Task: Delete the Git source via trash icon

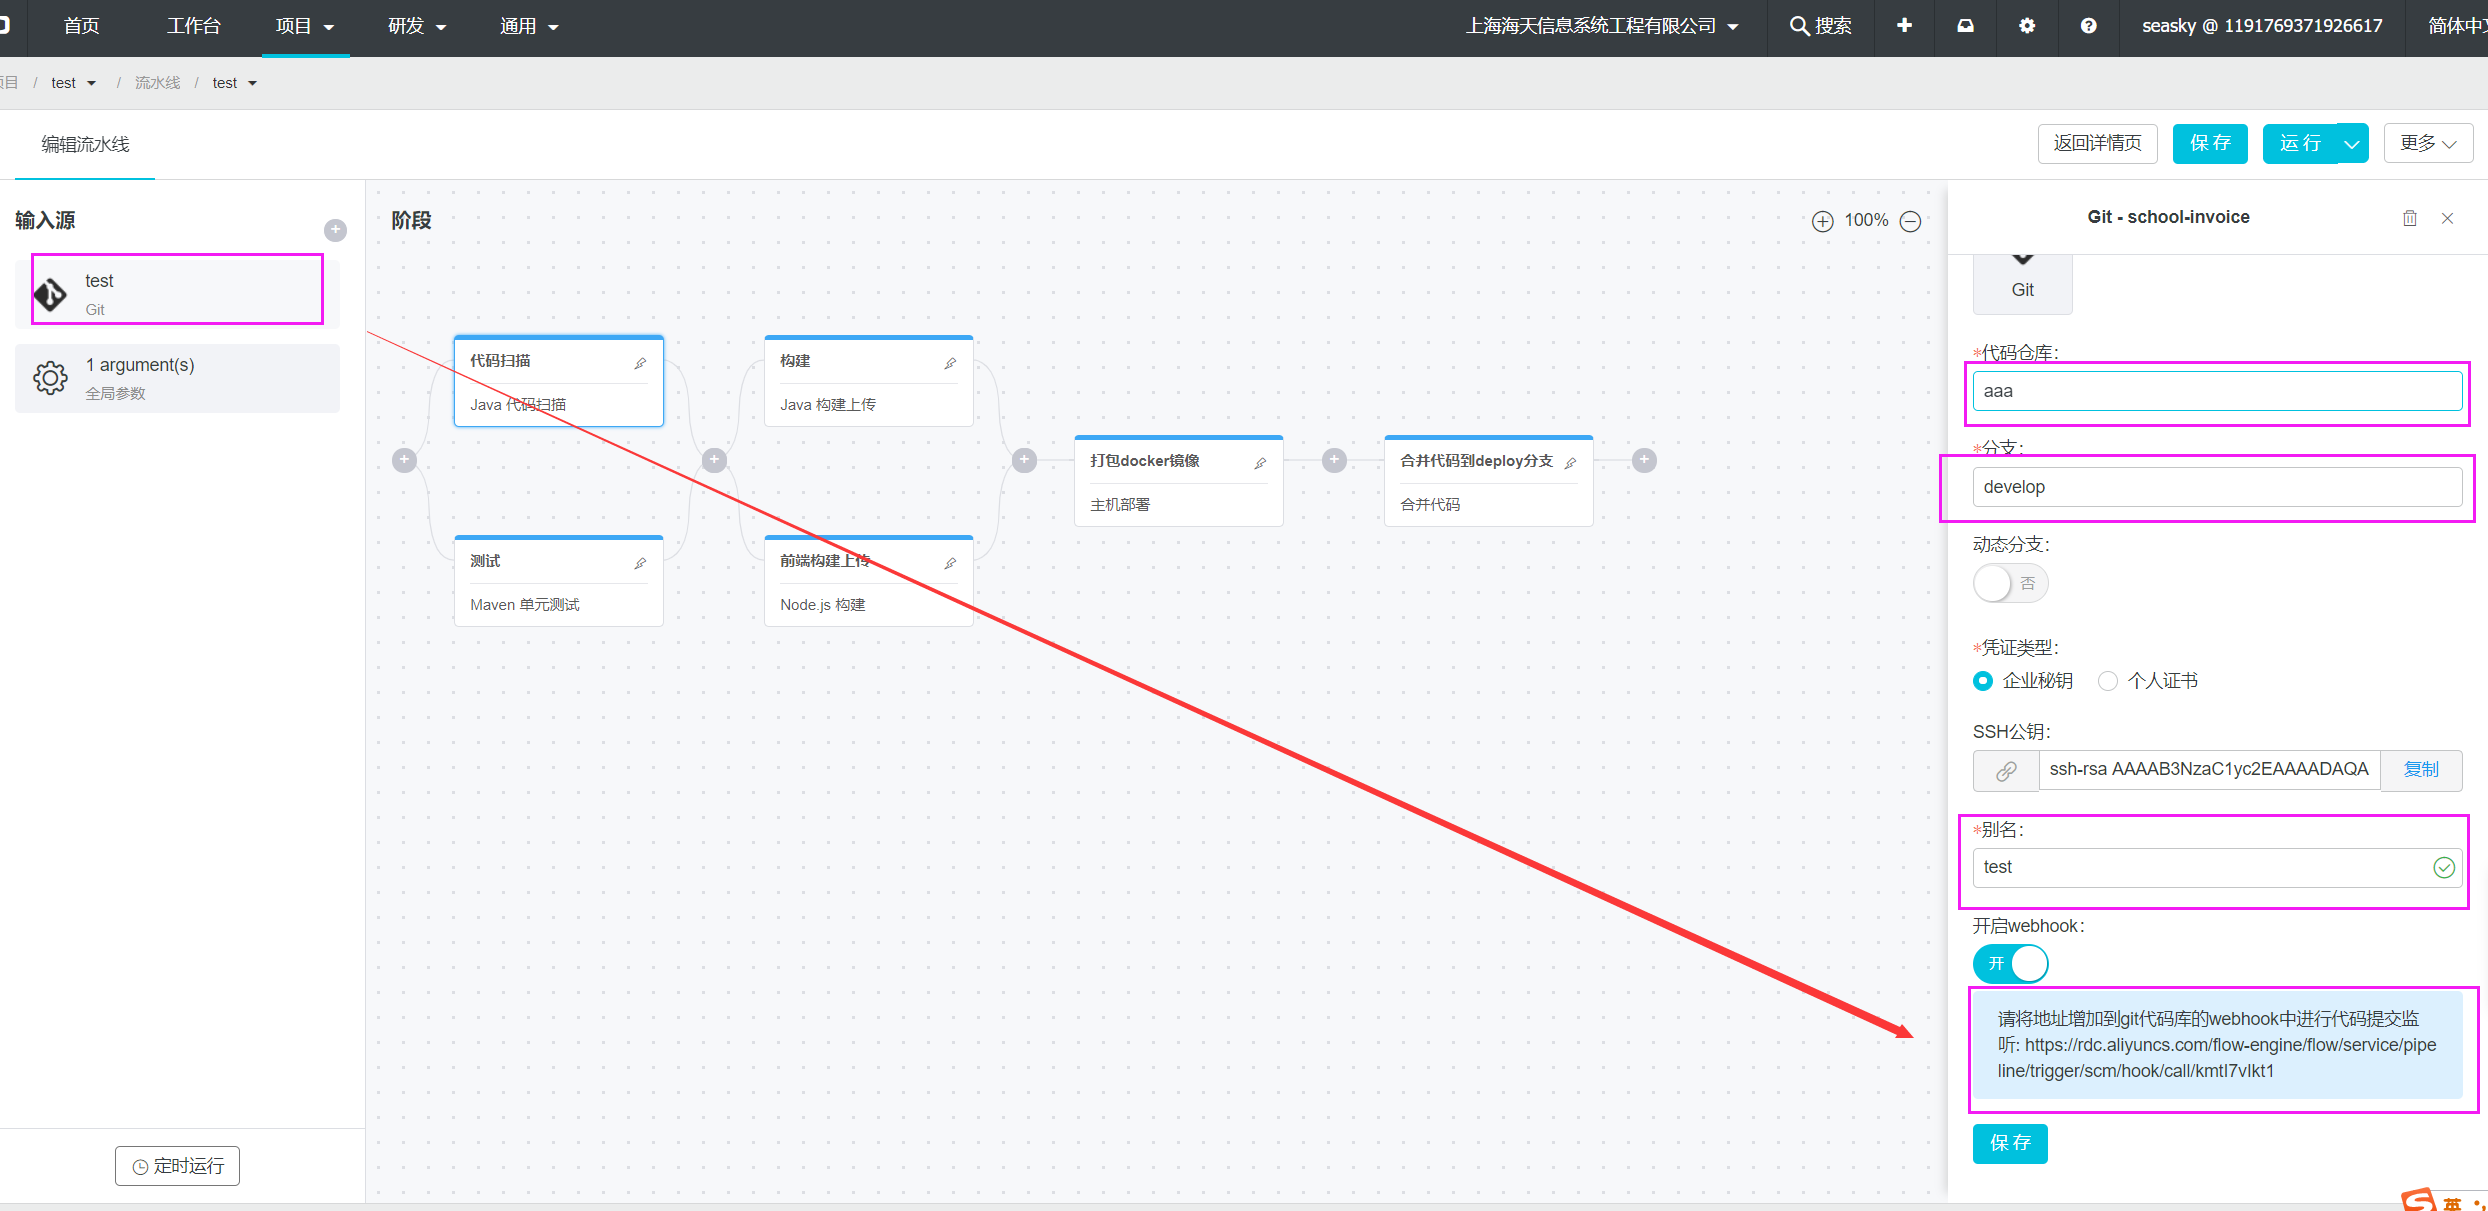Action: tap(2410, 218)
